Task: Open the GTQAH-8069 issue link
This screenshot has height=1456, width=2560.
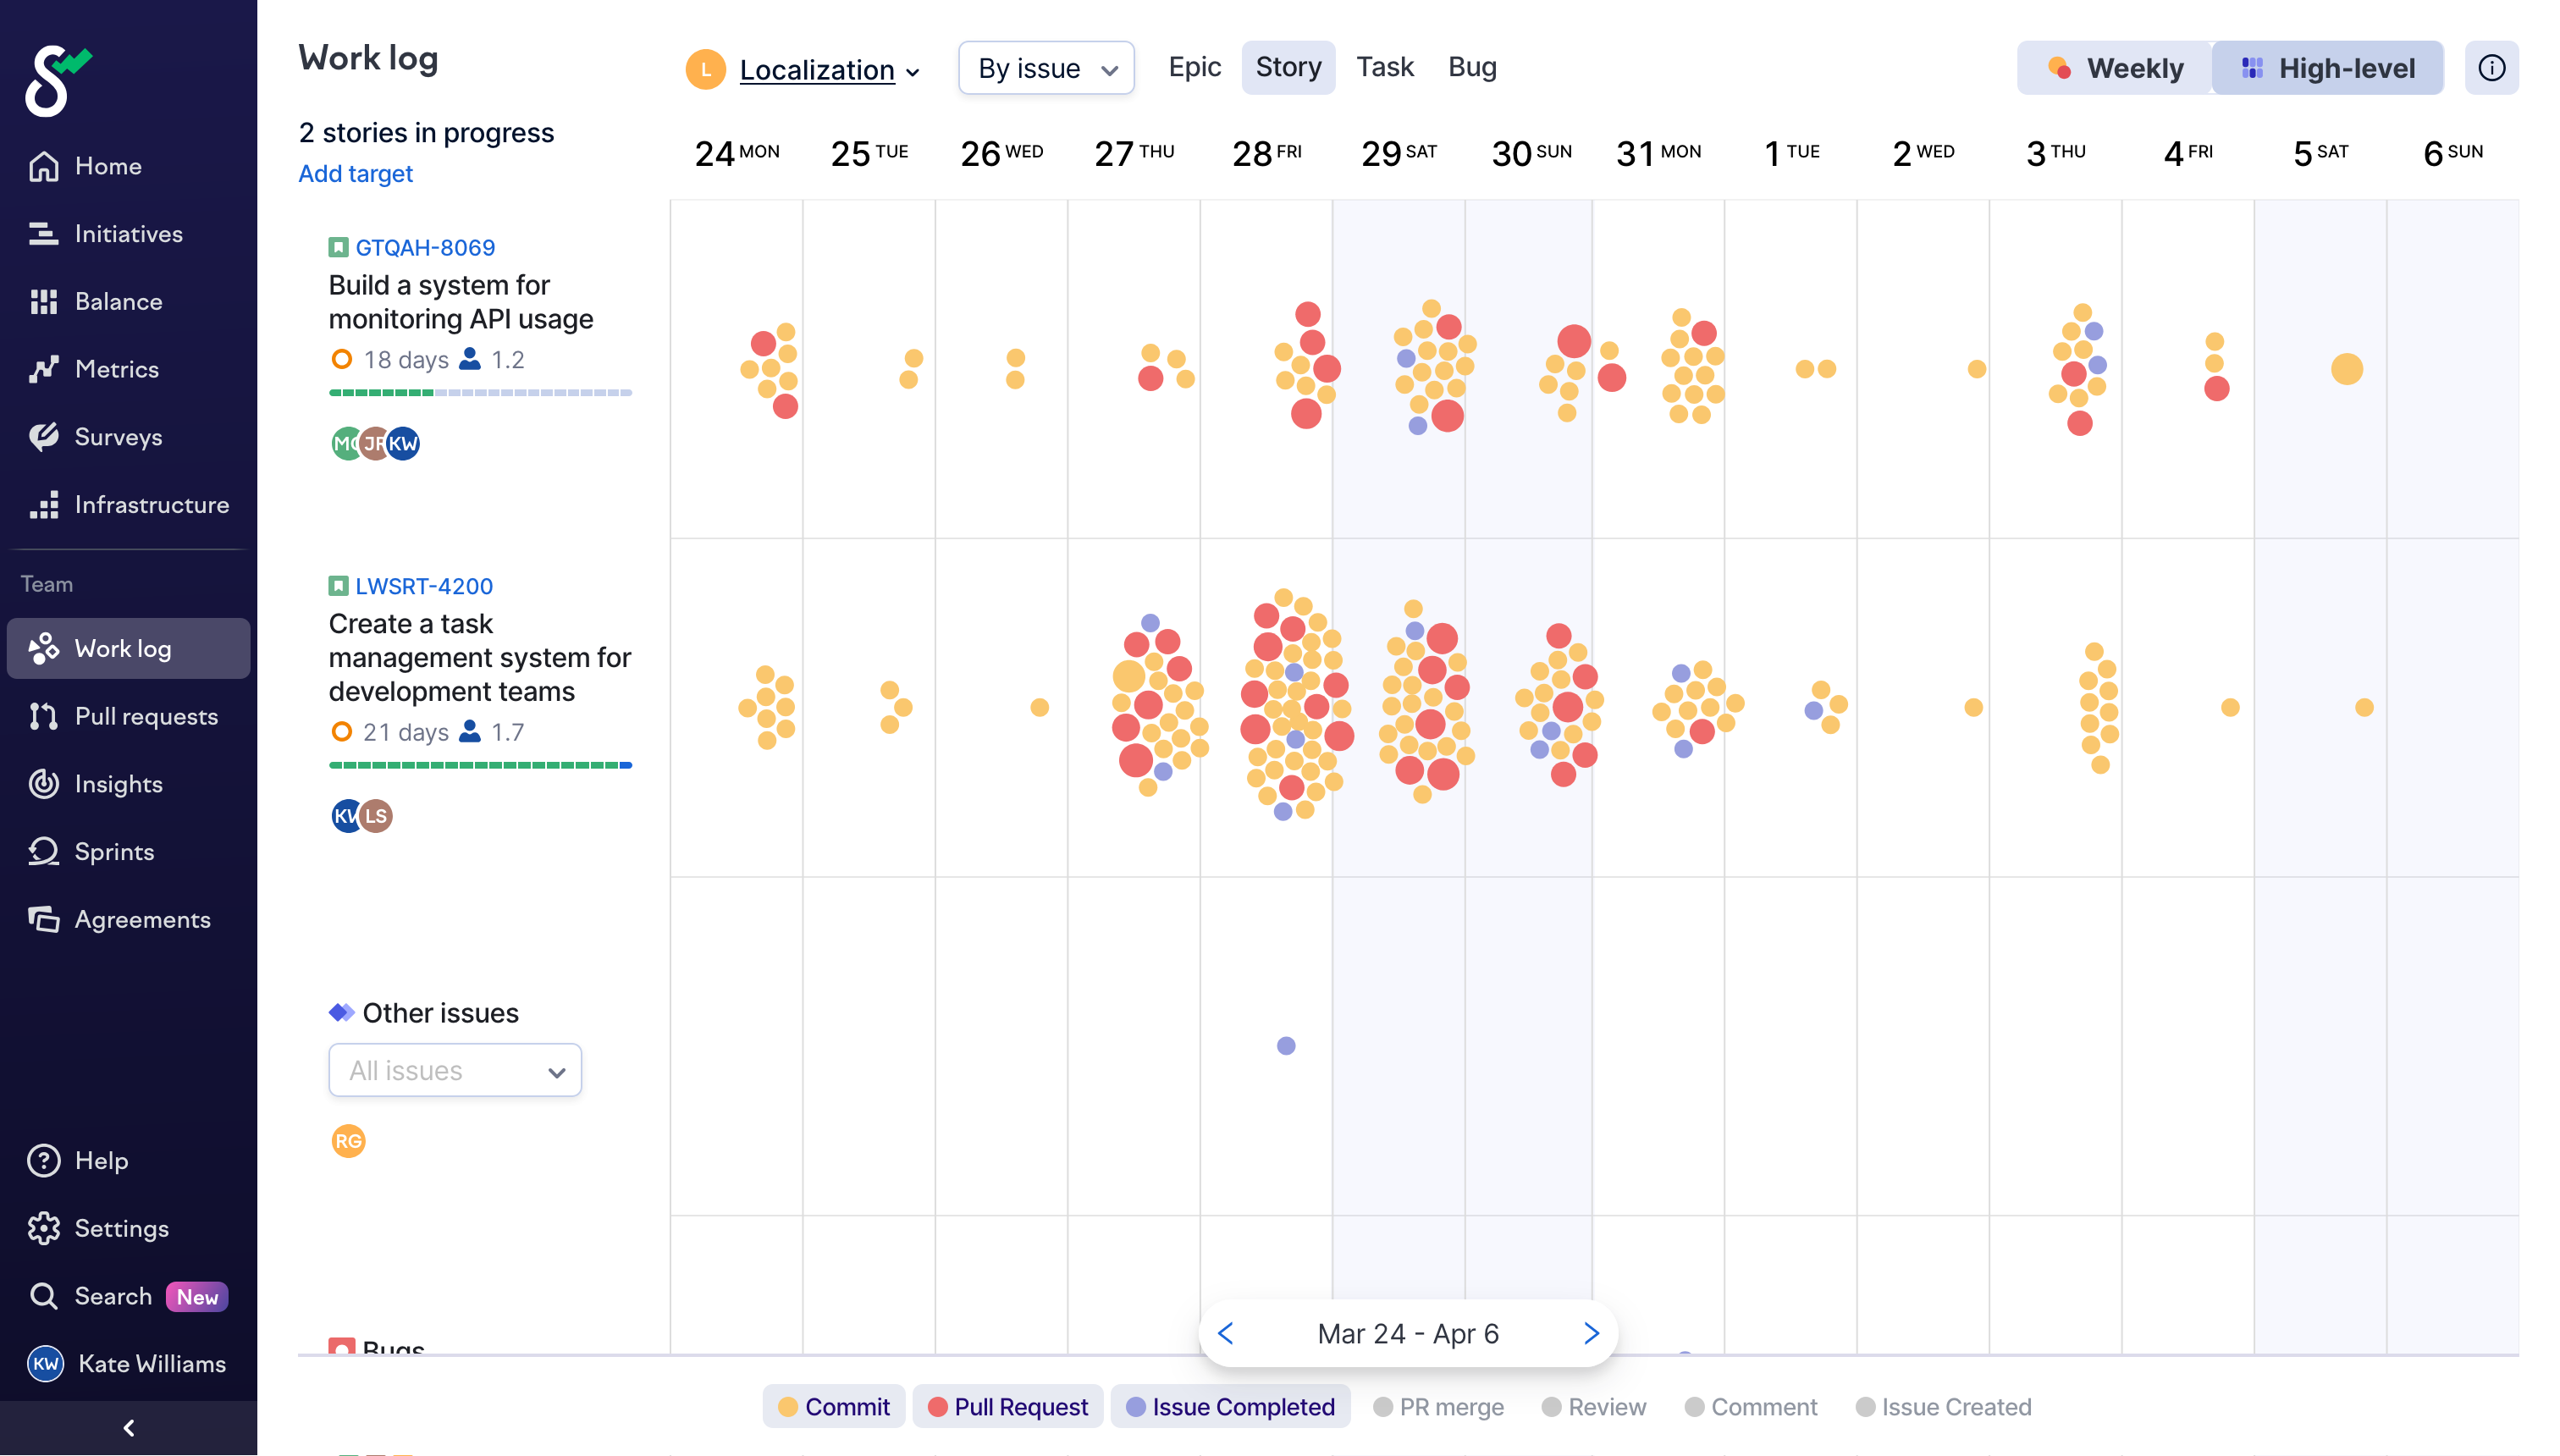Action: (x=424, y=247)
